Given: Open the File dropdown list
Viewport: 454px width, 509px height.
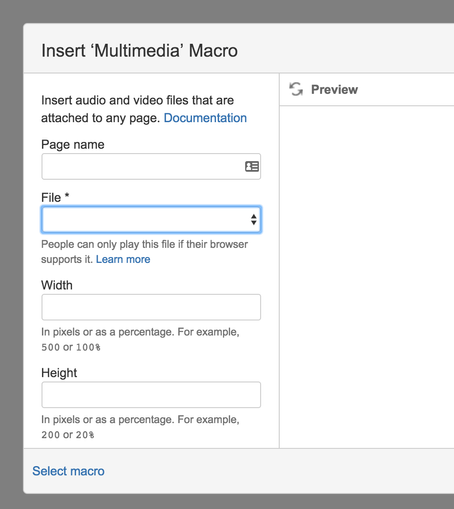Looking at the screenshot, I should pos(151,219).
